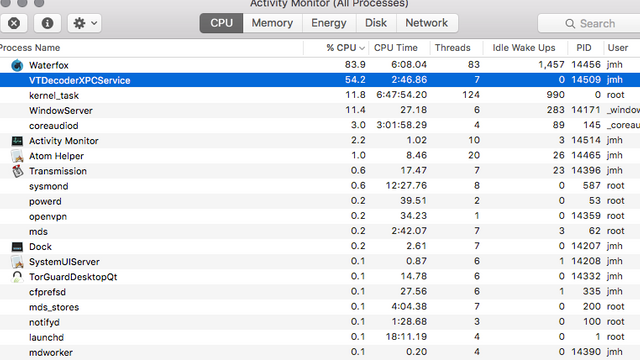Open the gear action menu dropdown
Screen dimensions: 640x360
pyautogui.click(x=84, y=23)
